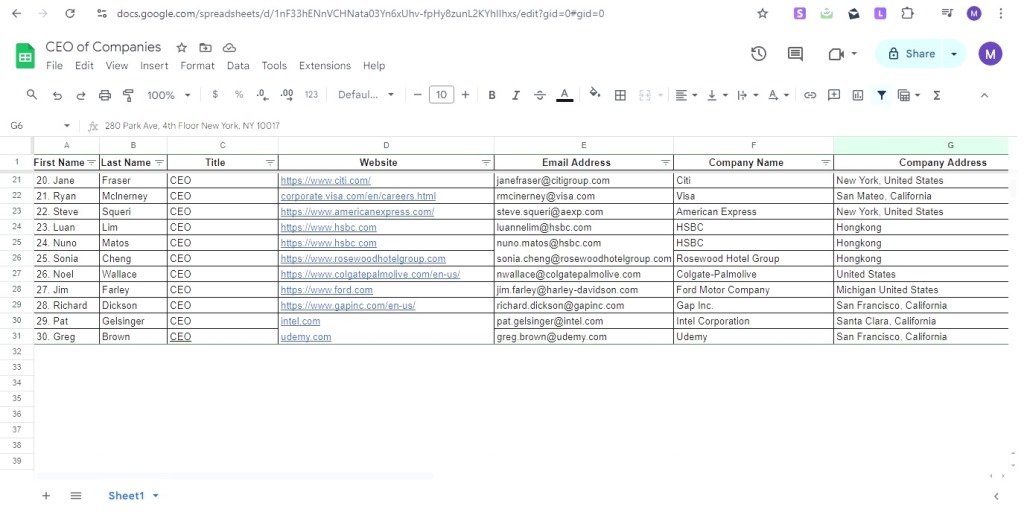Open the 100% zoom dropdown
Viewport: 1024px width, 515px height.
168,95
